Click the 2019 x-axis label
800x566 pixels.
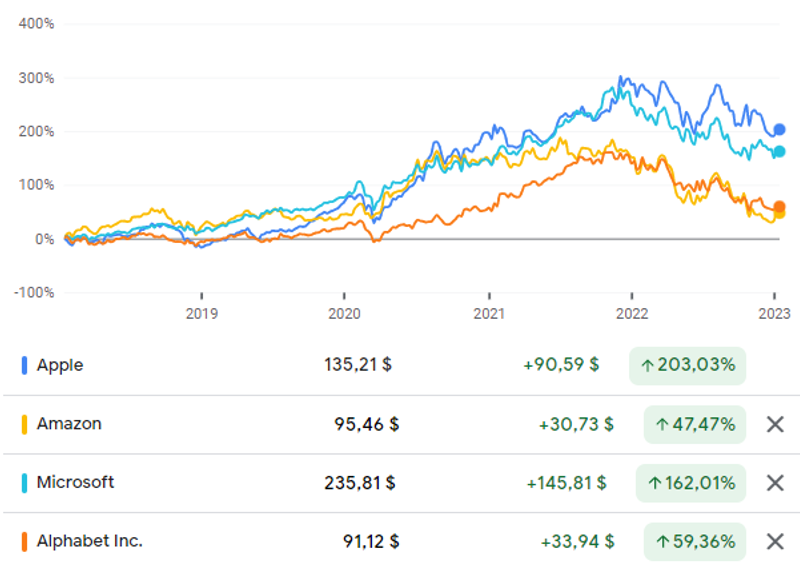tap(202, 313)
